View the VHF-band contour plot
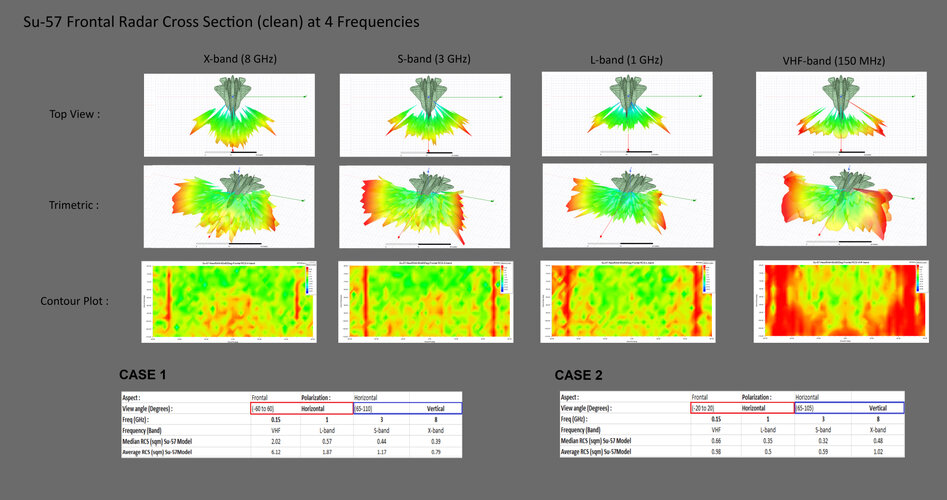The width and height of the screenshot is (947, 500). [x=841, y=301]
